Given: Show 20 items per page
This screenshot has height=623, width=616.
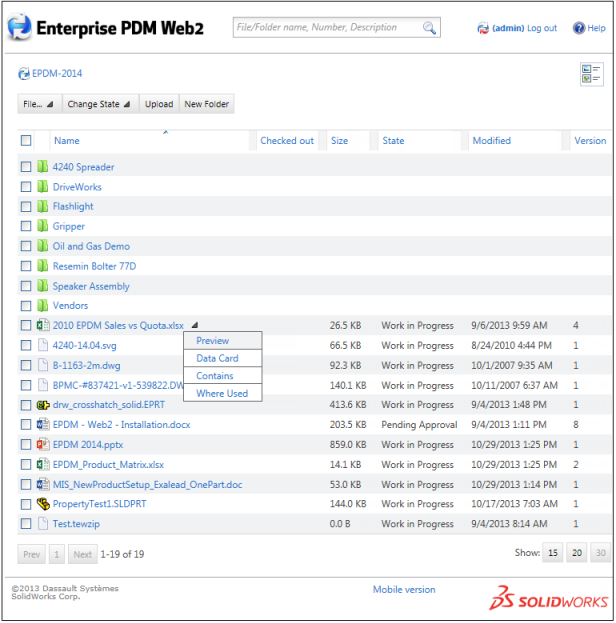Looking at the screenshot, I should coord(577,553).
